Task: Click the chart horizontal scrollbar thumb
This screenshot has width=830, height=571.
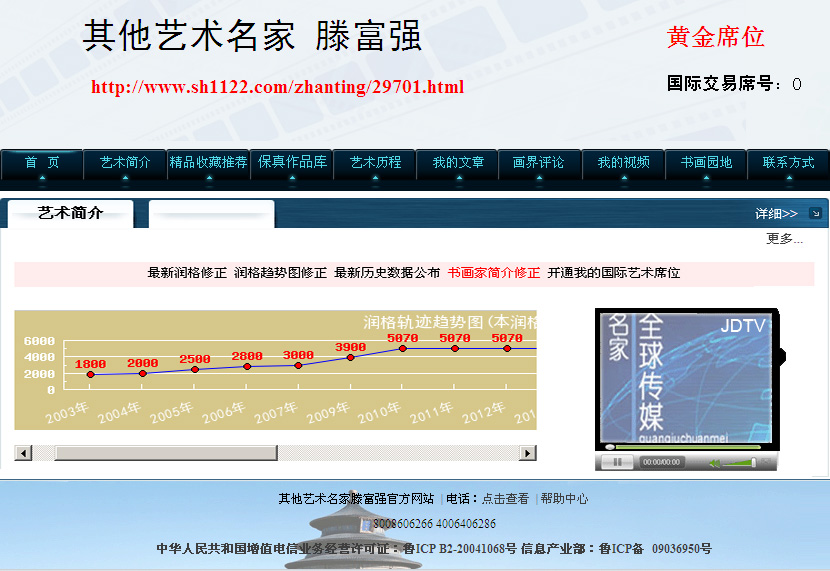Action: click(165, 453)
